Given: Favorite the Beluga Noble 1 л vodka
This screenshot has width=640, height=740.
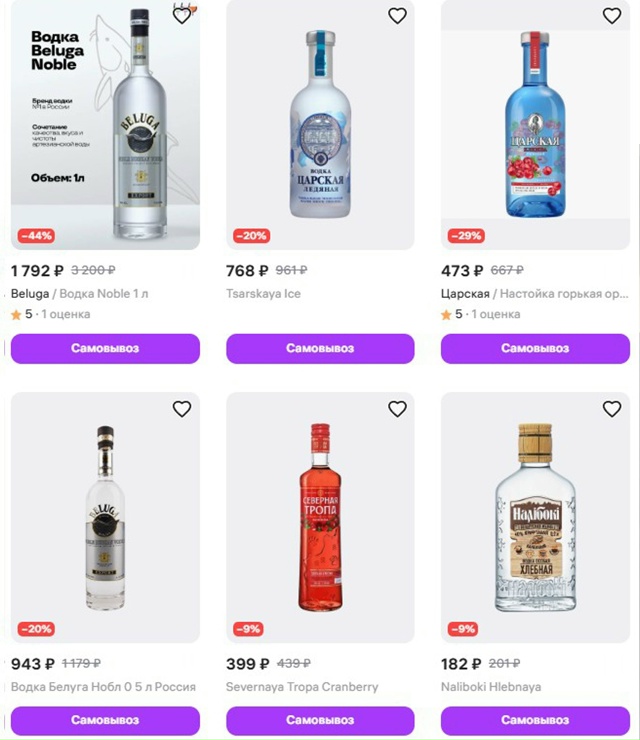Looking at the screenshot, I should [x=182, y=16].
